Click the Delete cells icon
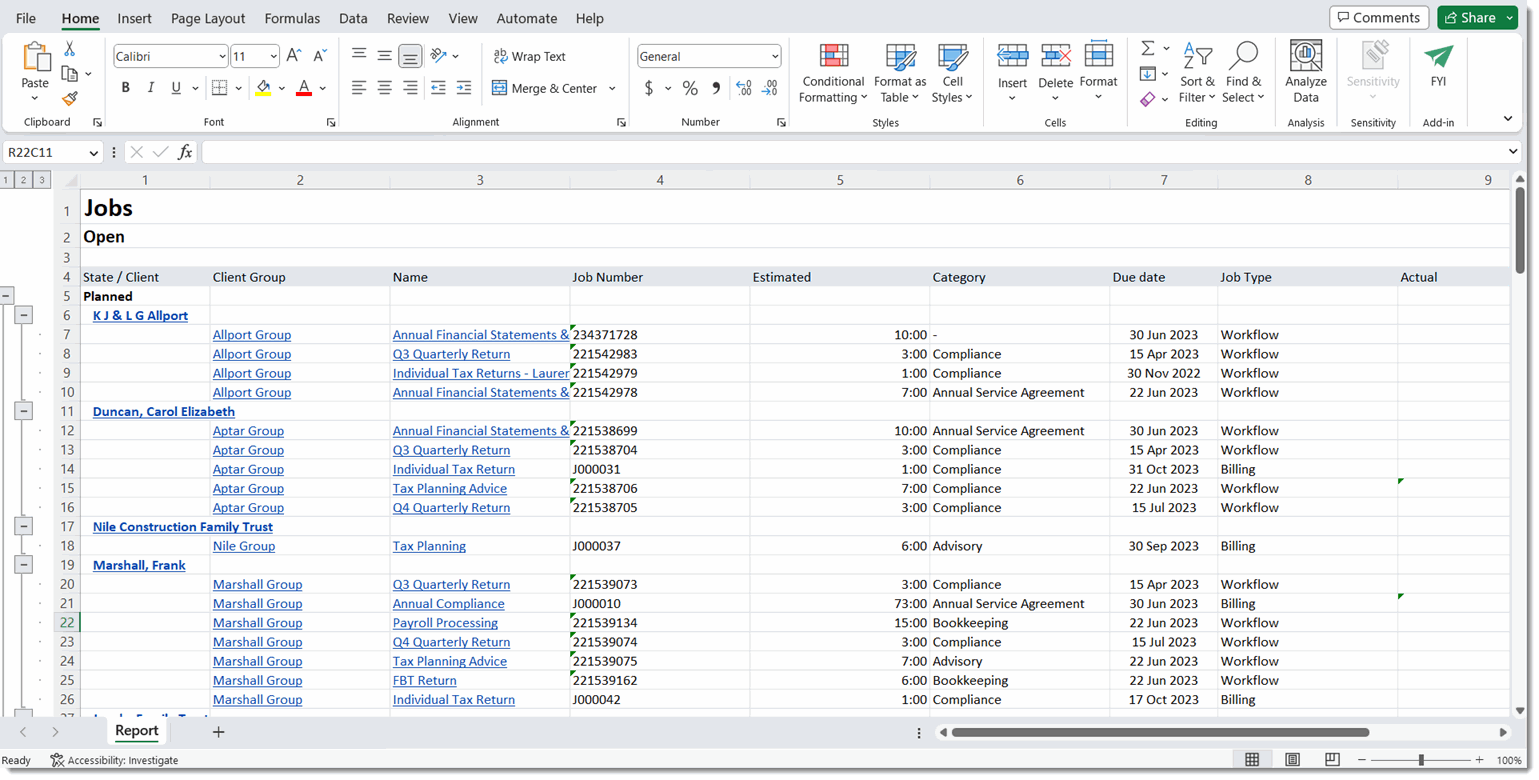The height and width of the screenshot is (780, 1539). tap(1055, 56)
